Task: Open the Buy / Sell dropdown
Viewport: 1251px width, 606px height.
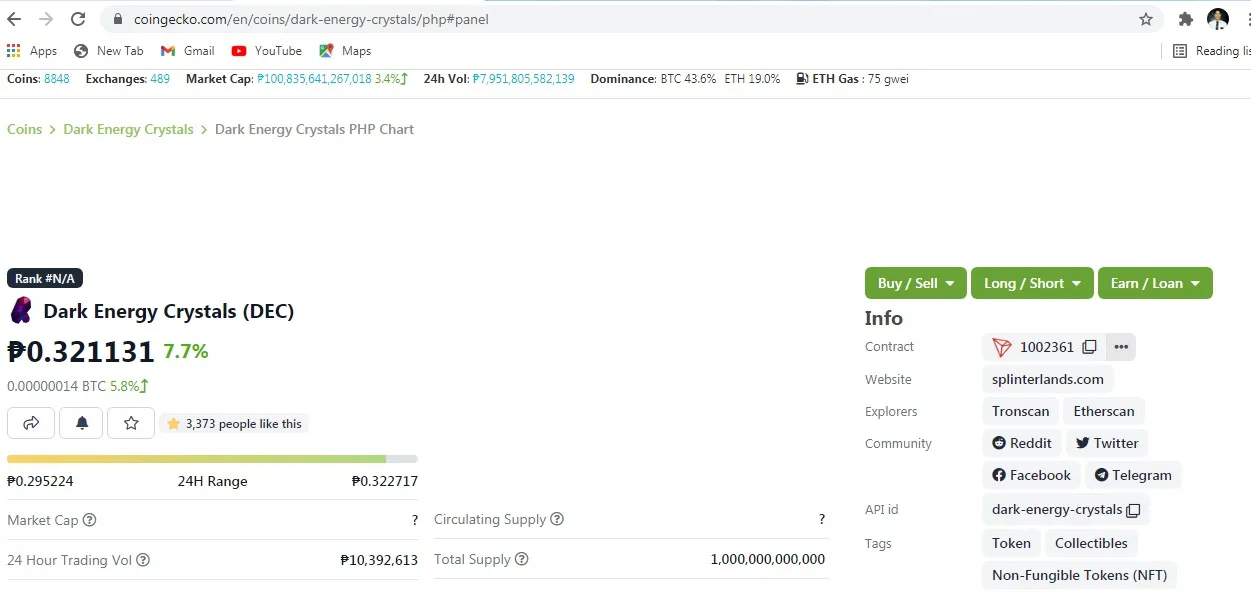Action: point(916,283)
